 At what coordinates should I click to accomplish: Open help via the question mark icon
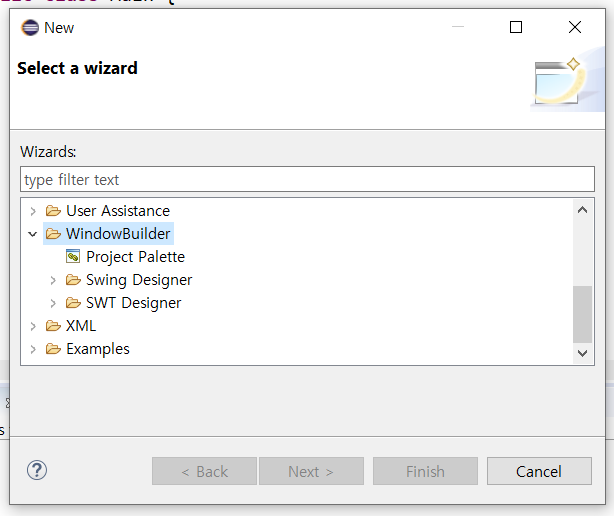37,470
